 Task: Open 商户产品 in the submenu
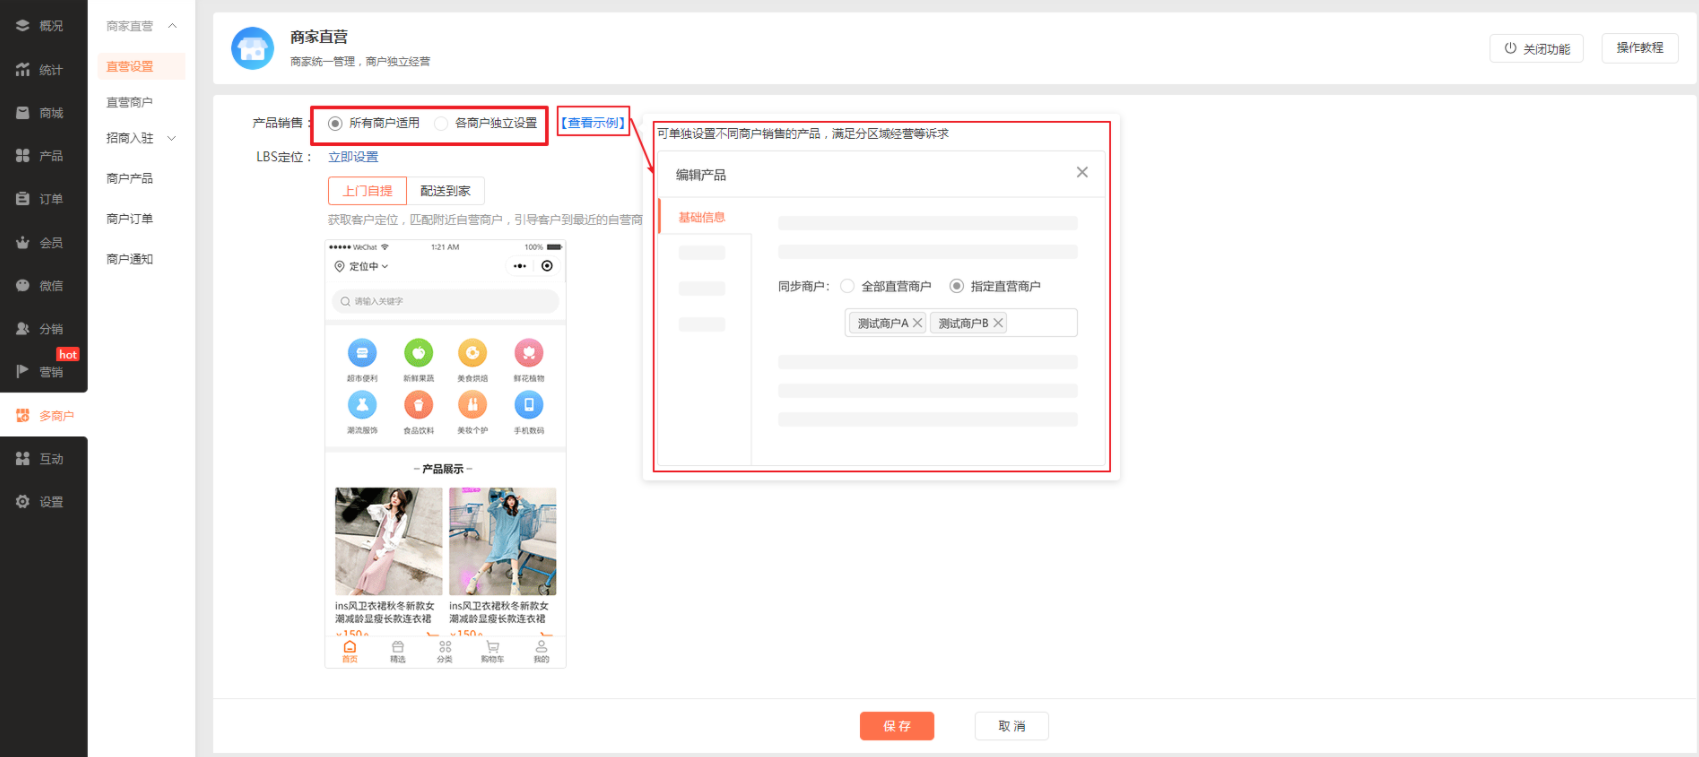pos(129,178)
